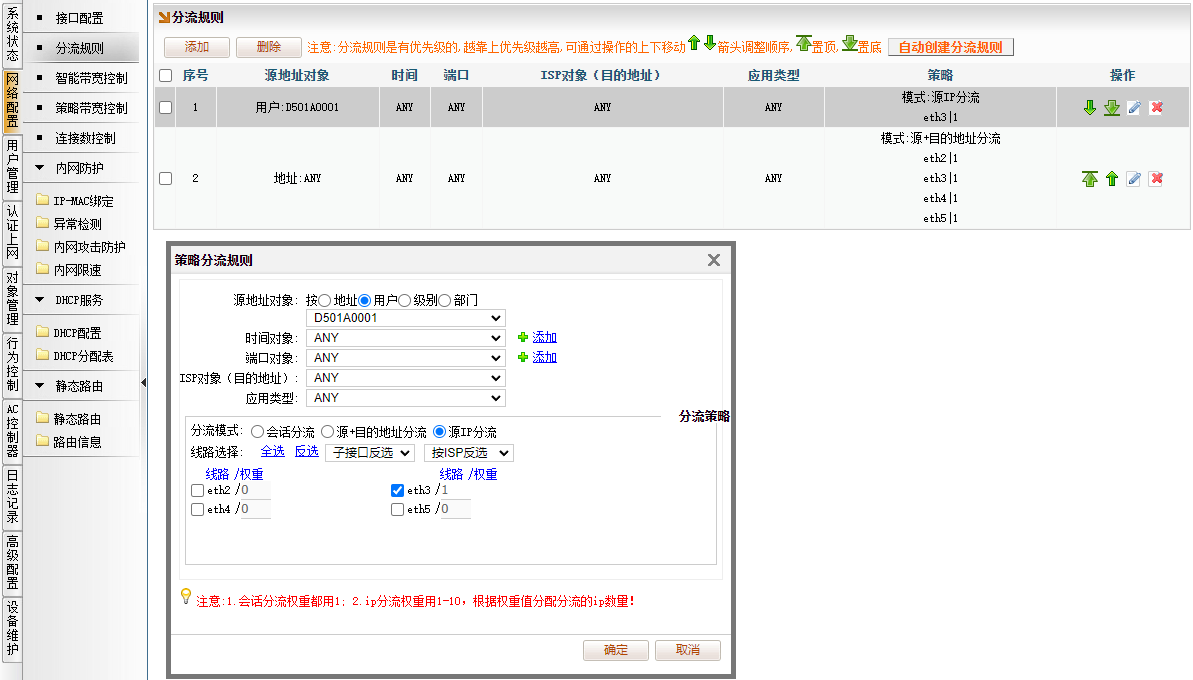Select the 会话分流 radio button
This screenshot has height=680, width=1193.
[x=258, y=432]
